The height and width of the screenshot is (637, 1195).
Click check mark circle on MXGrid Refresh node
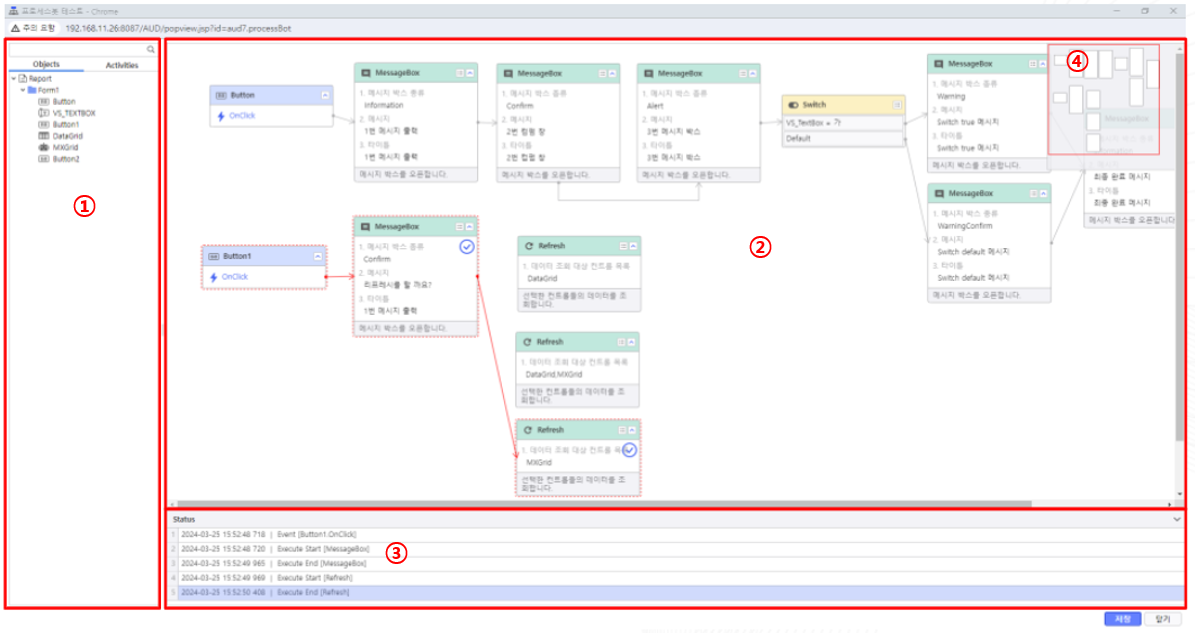click(630, 450)
